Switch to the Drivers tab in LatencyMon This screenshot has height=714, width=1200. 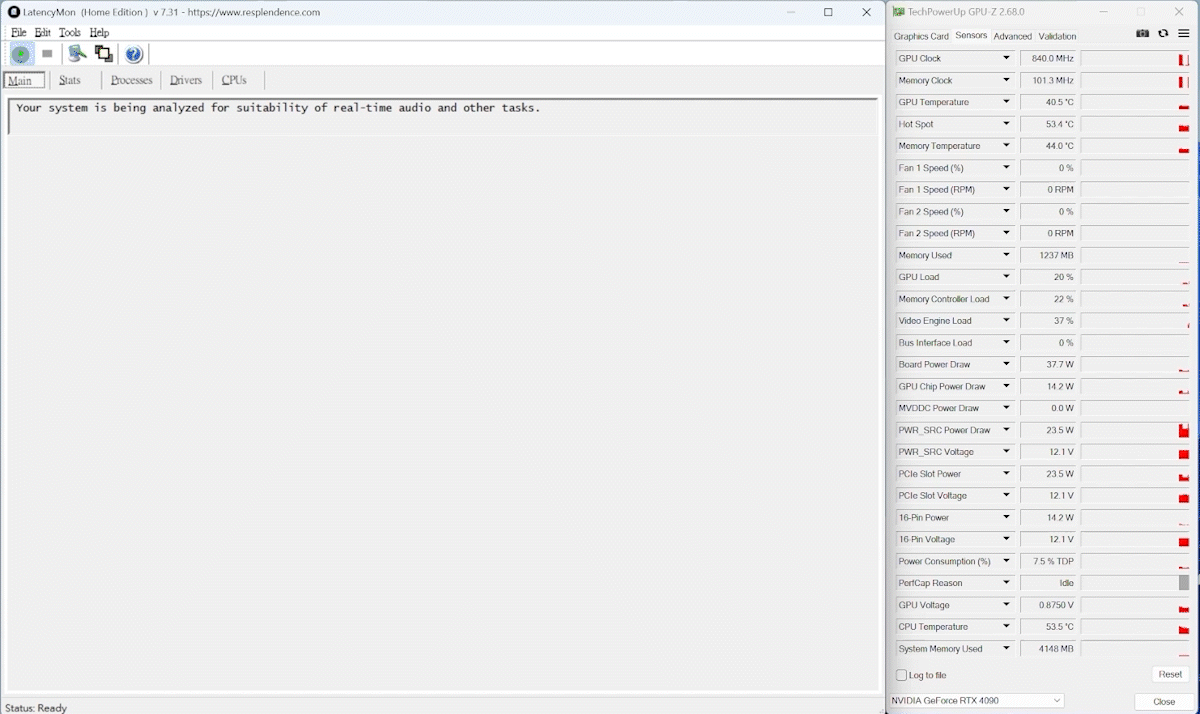(x=186, y=80)
